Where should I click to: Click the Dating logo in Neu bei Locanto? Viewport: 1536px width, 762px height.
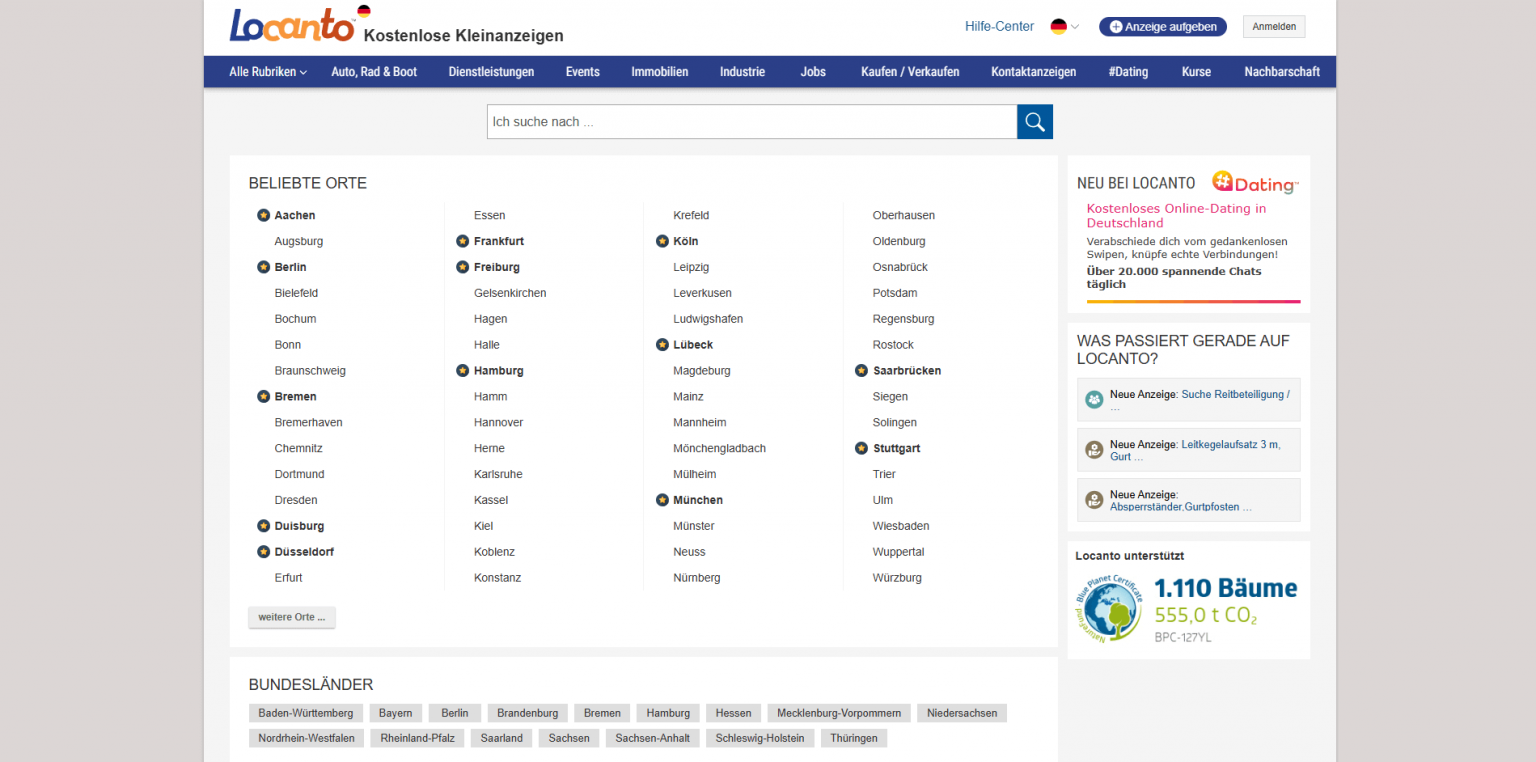(x=1255, y=183)
